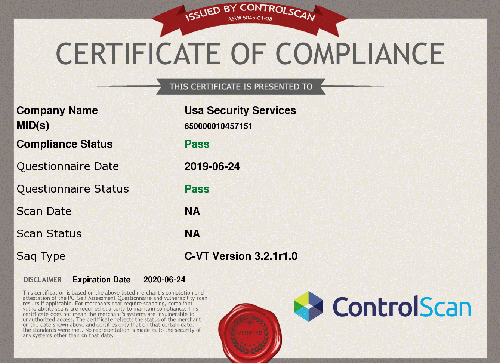Click the Saq Type label
500x363 pixels.
click(x=41, y=257)
